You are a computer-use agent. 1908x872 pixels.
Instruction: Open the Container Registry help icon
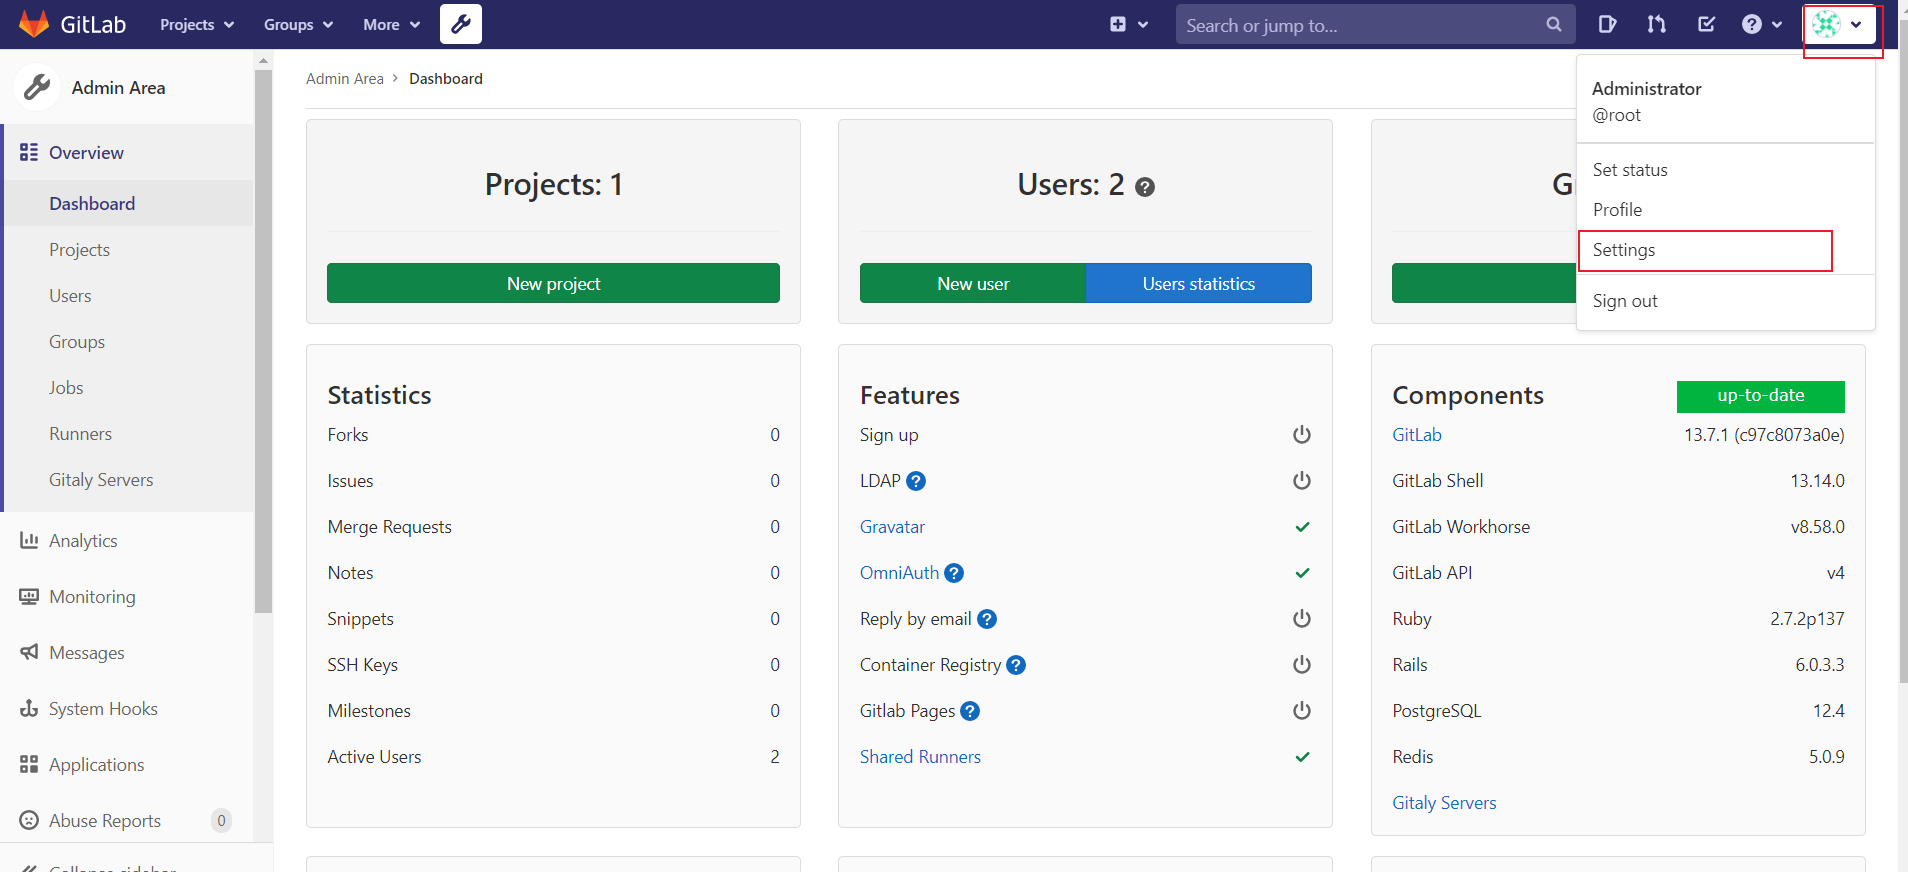point(1016,665)
